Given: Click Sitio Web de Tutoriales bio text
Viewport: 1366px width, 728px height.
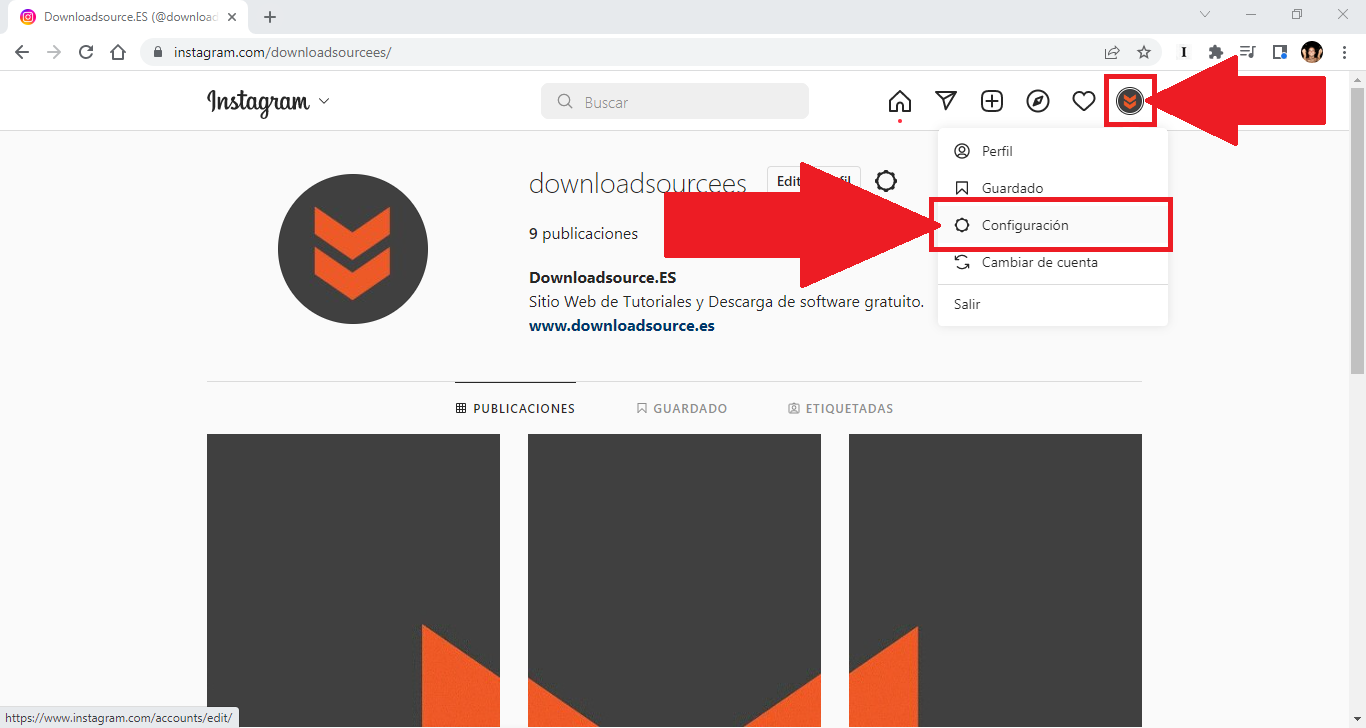Looking at the screenshot, I should [726, 302].
